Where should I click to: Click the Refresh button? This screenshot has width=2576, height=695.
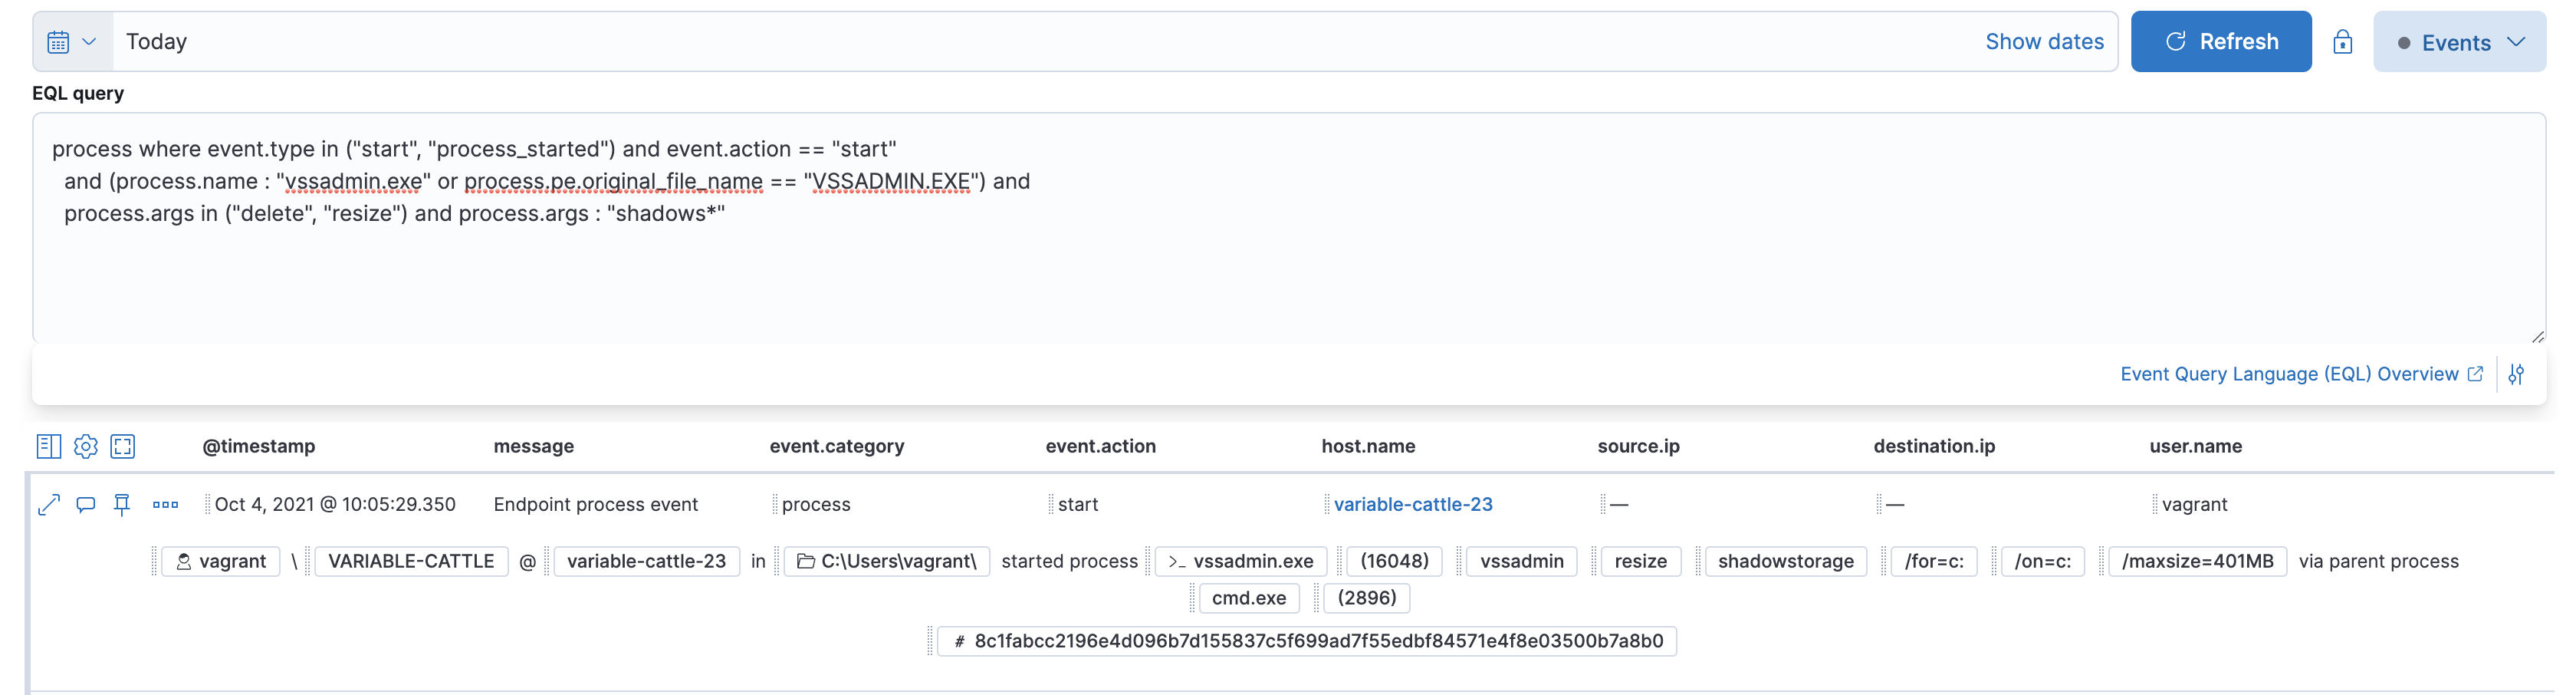[x=2221, y=41]
